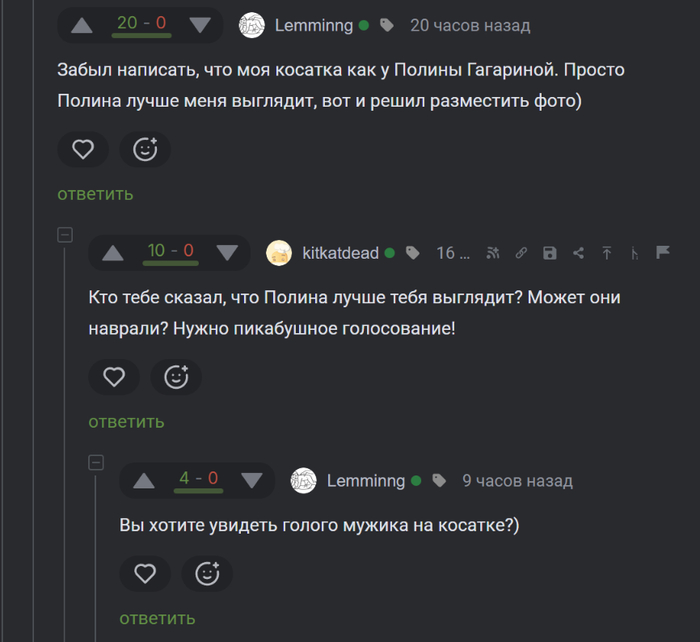Open kitkatdead's profile via username
Viewport: 700px width, 642px height.
(340, 253)
